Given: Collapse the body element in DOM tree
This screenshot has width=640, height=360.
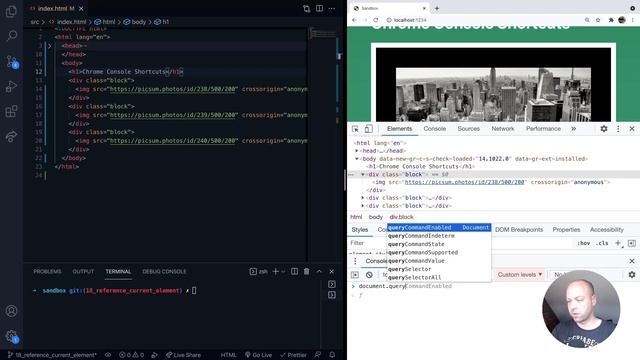Looking at the screenshot, I should pos(357,159).
